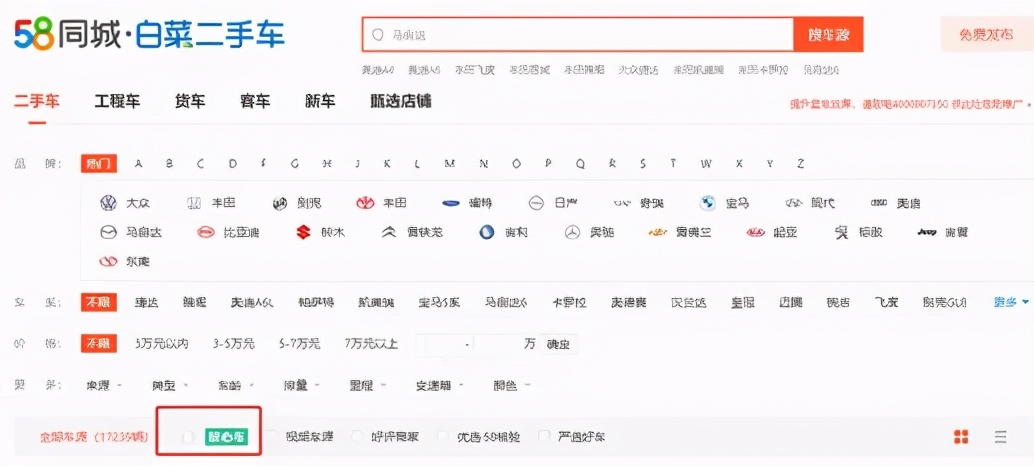
Task: Select the orange 热门 brand filter
Action: point(99,163)
